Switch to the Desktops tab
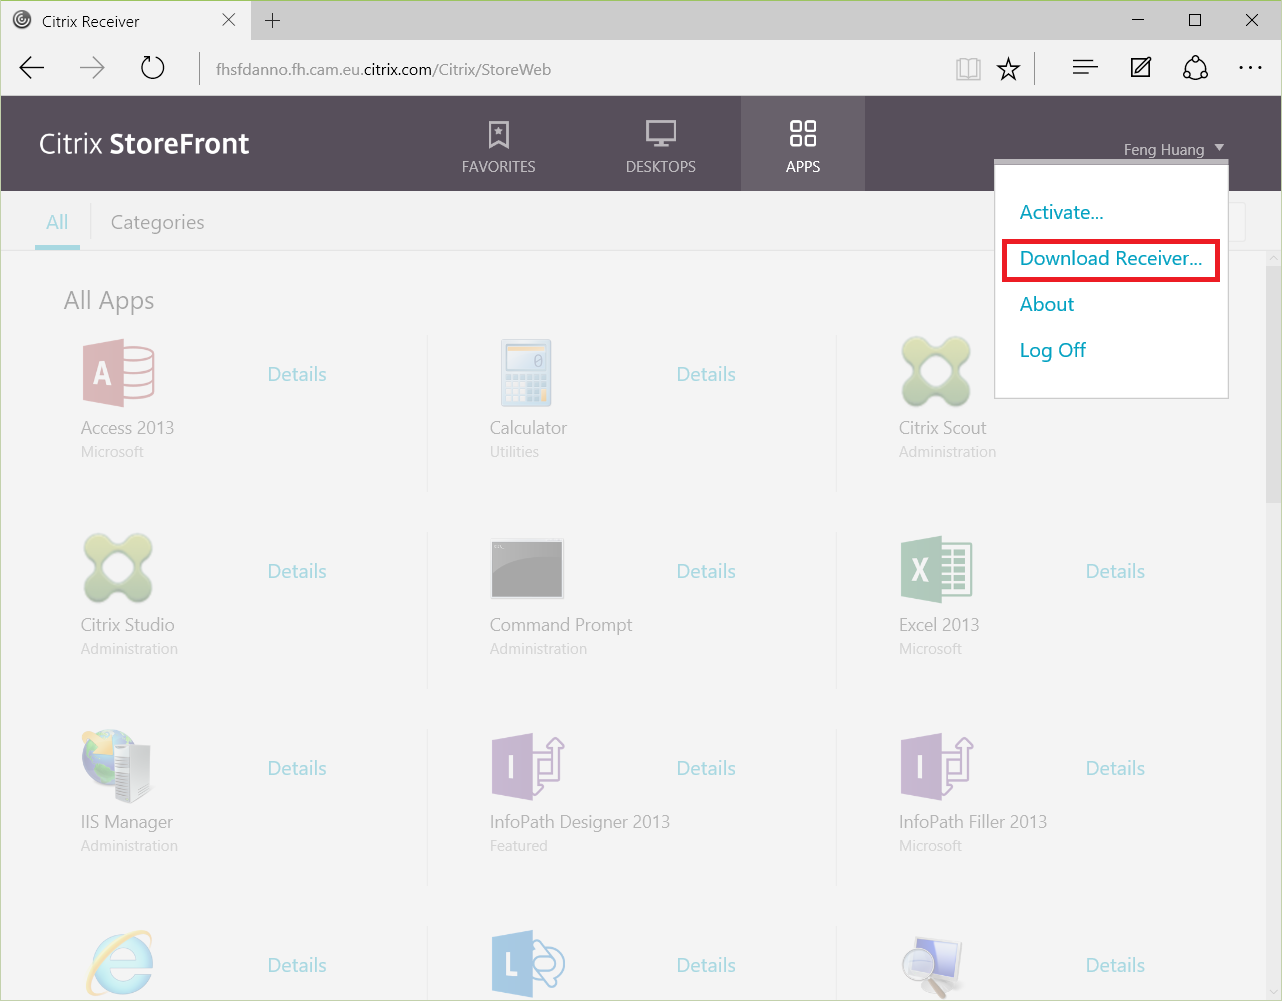Image resolution: width=1282 pixels, height=1001 pixels. pyautogui.click(x=660, y=145)
